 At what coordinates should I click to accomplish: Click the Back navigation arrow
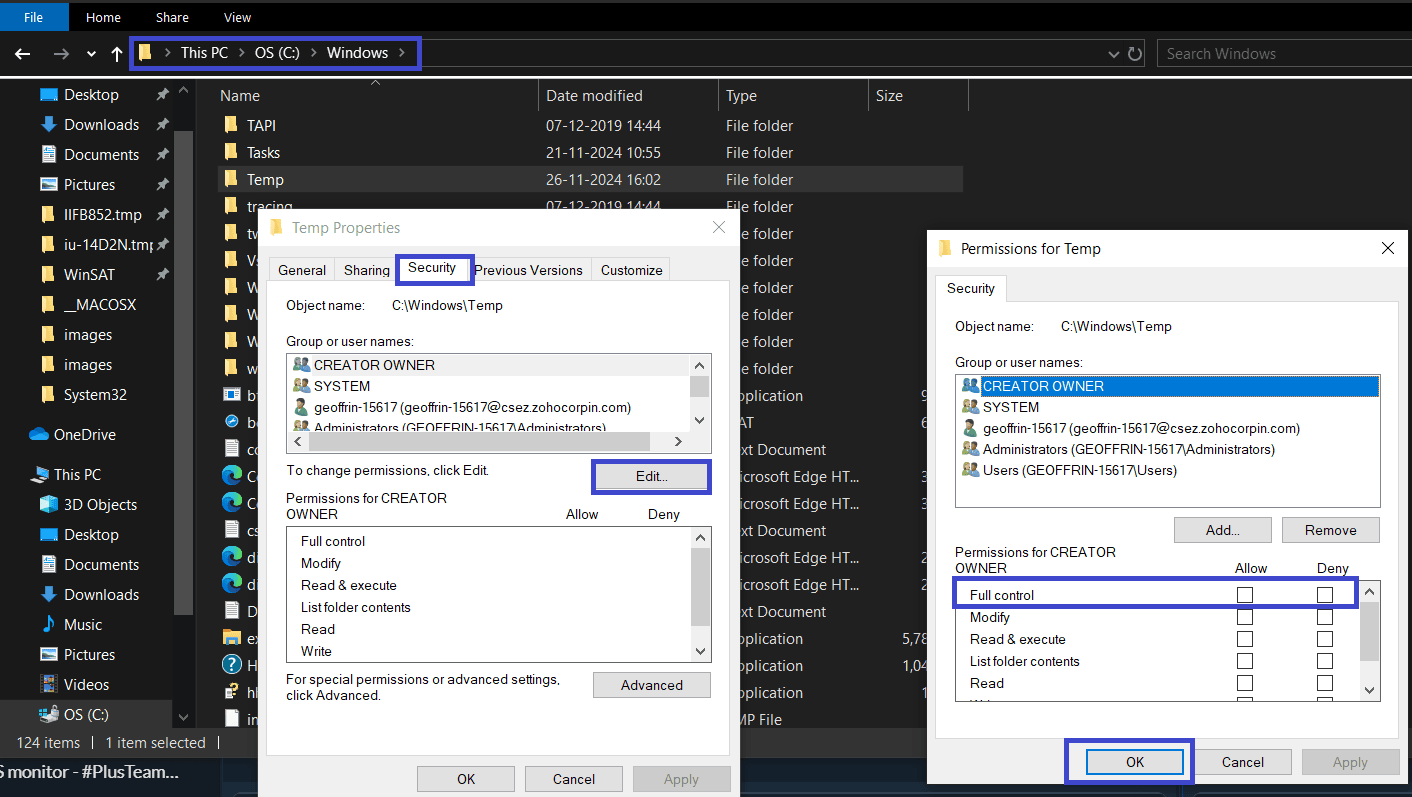[x=22, y=54]
